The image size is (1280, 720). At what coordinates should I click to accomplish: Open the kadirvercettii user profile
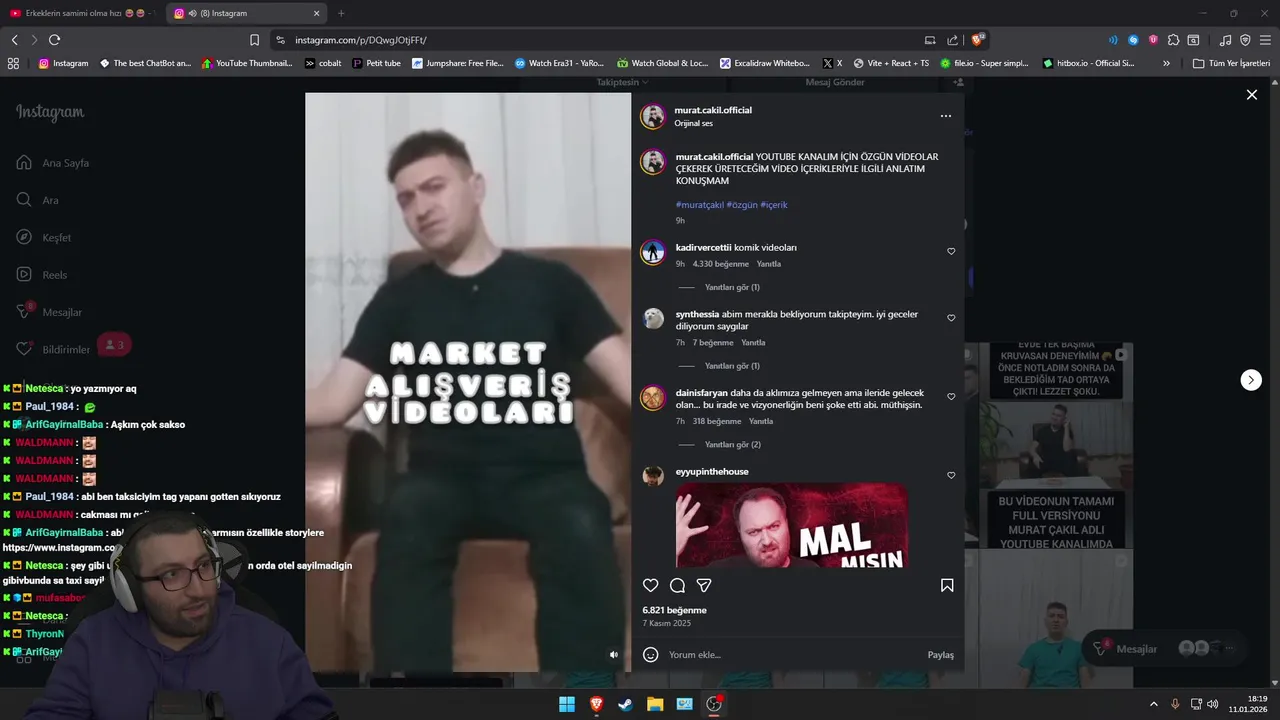point(703,247)
